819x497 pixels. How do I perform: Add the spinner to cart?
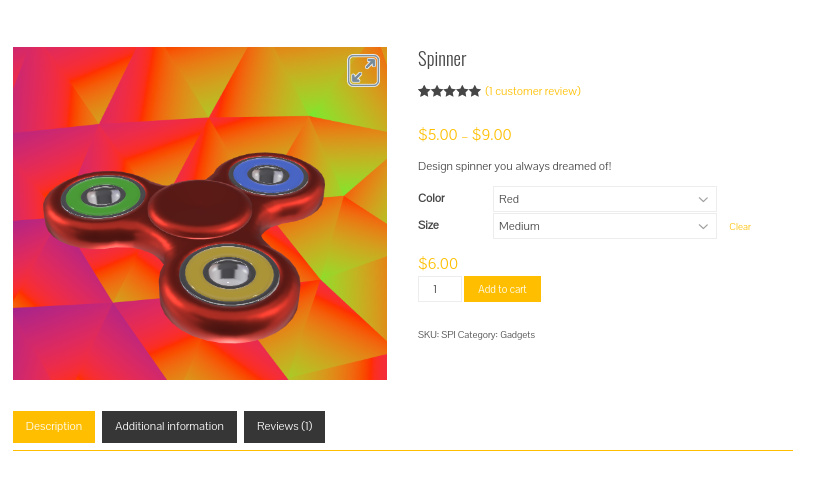pyautogui.click(x=502, y=289)
